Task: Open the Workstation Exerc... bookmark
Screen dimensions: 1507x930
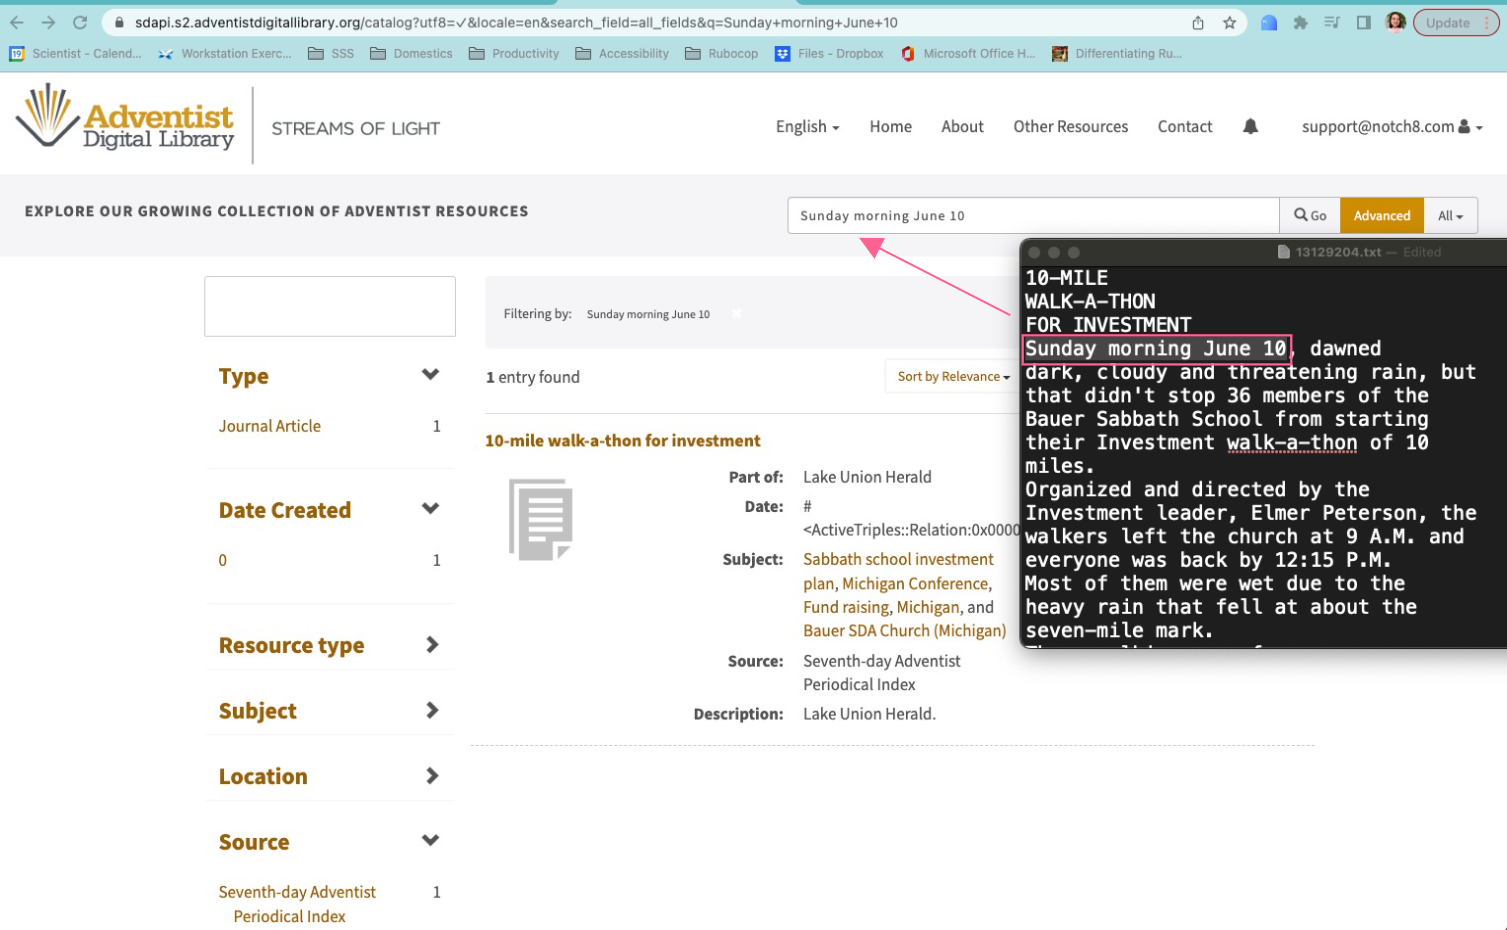Action: click(x=225, y=54)
